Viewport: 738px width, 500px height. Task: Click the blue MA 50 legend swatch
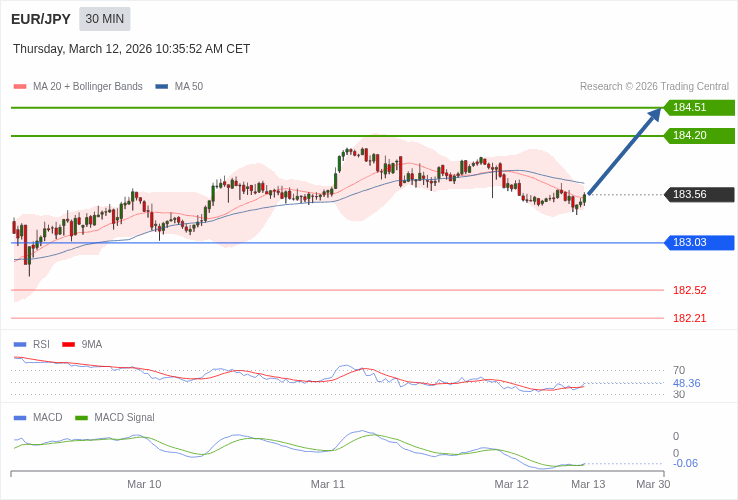(x=162, y=87)
